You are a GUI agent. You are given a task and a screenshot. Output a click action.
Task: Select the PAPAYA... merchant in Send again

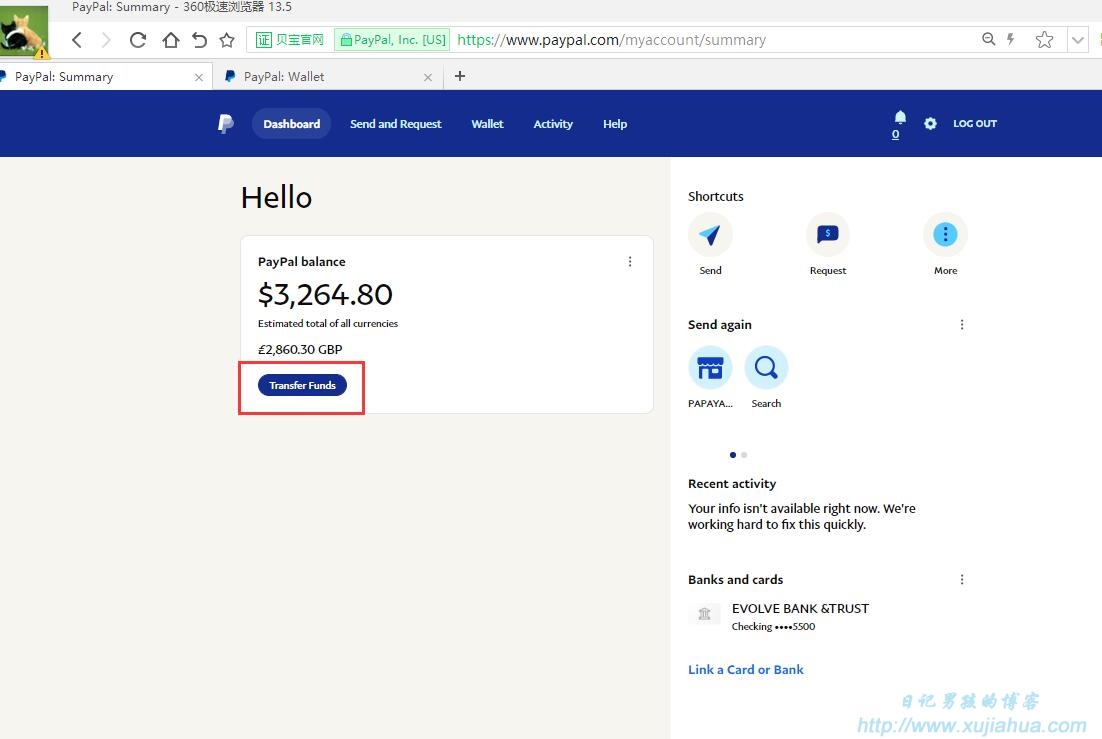point(710,367)
